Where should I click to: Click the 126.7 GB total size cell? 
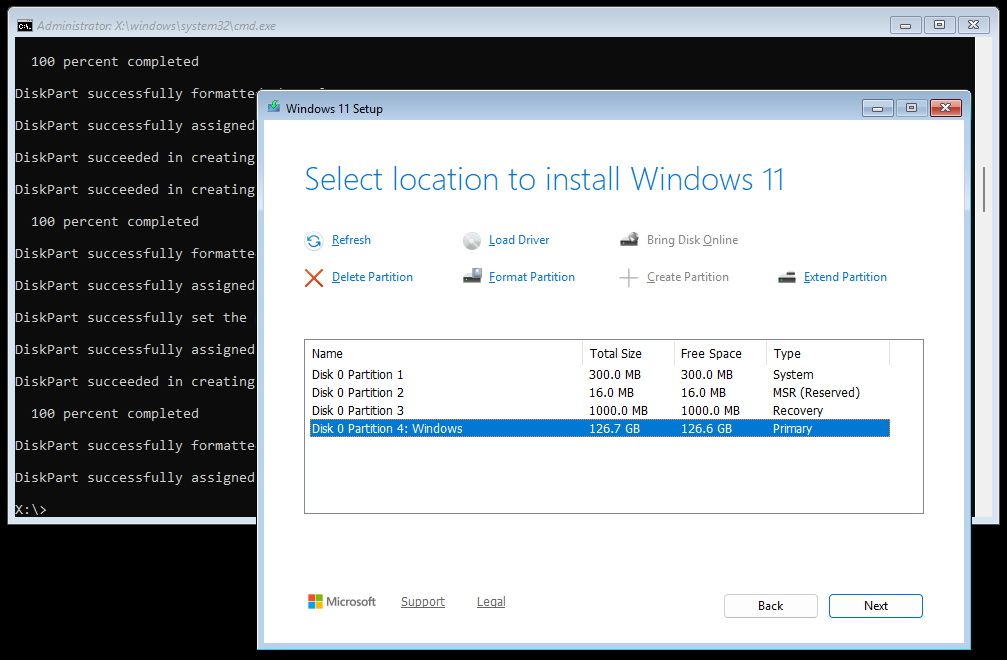(x=615, y=429)
